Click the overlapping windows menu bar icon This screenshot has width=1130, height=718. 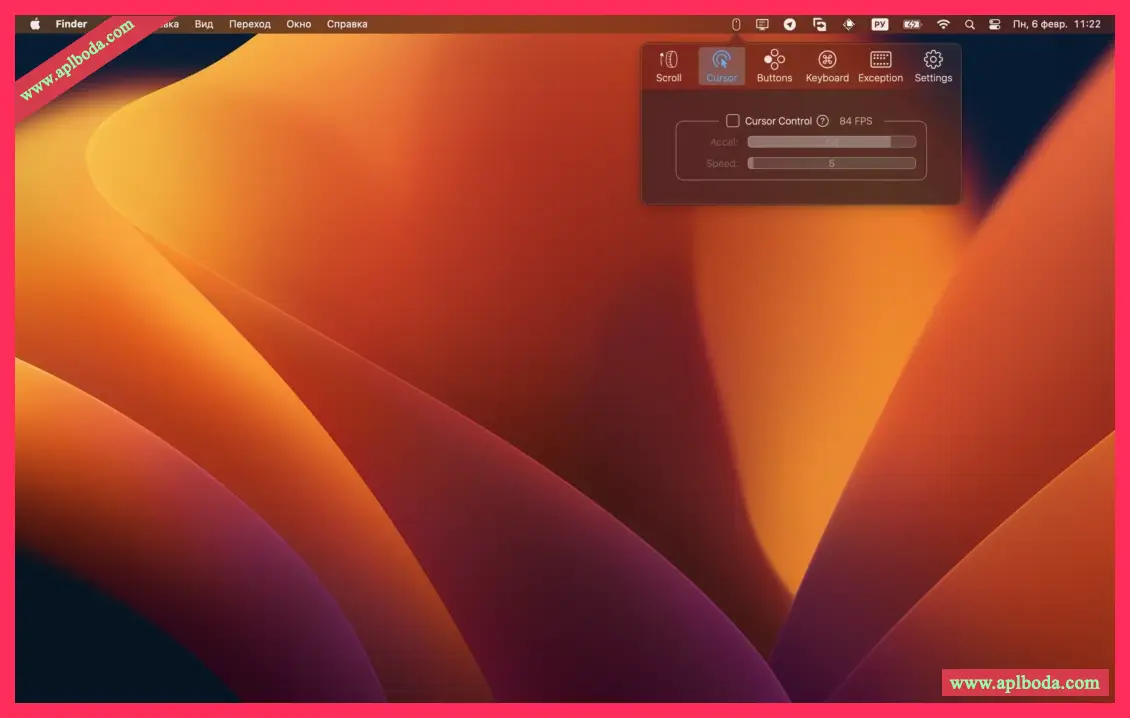pyautogui.click(x=819, y=24)
